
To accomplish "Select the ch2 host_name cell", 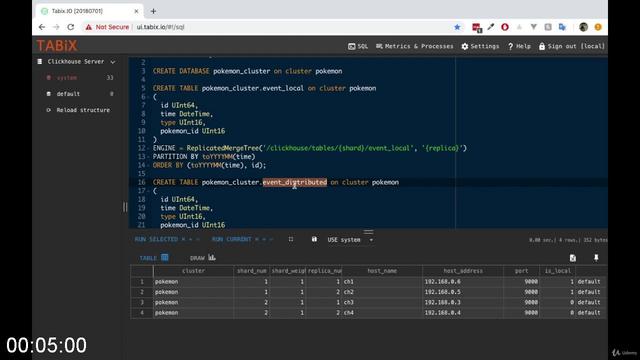I will pos(382,292).
